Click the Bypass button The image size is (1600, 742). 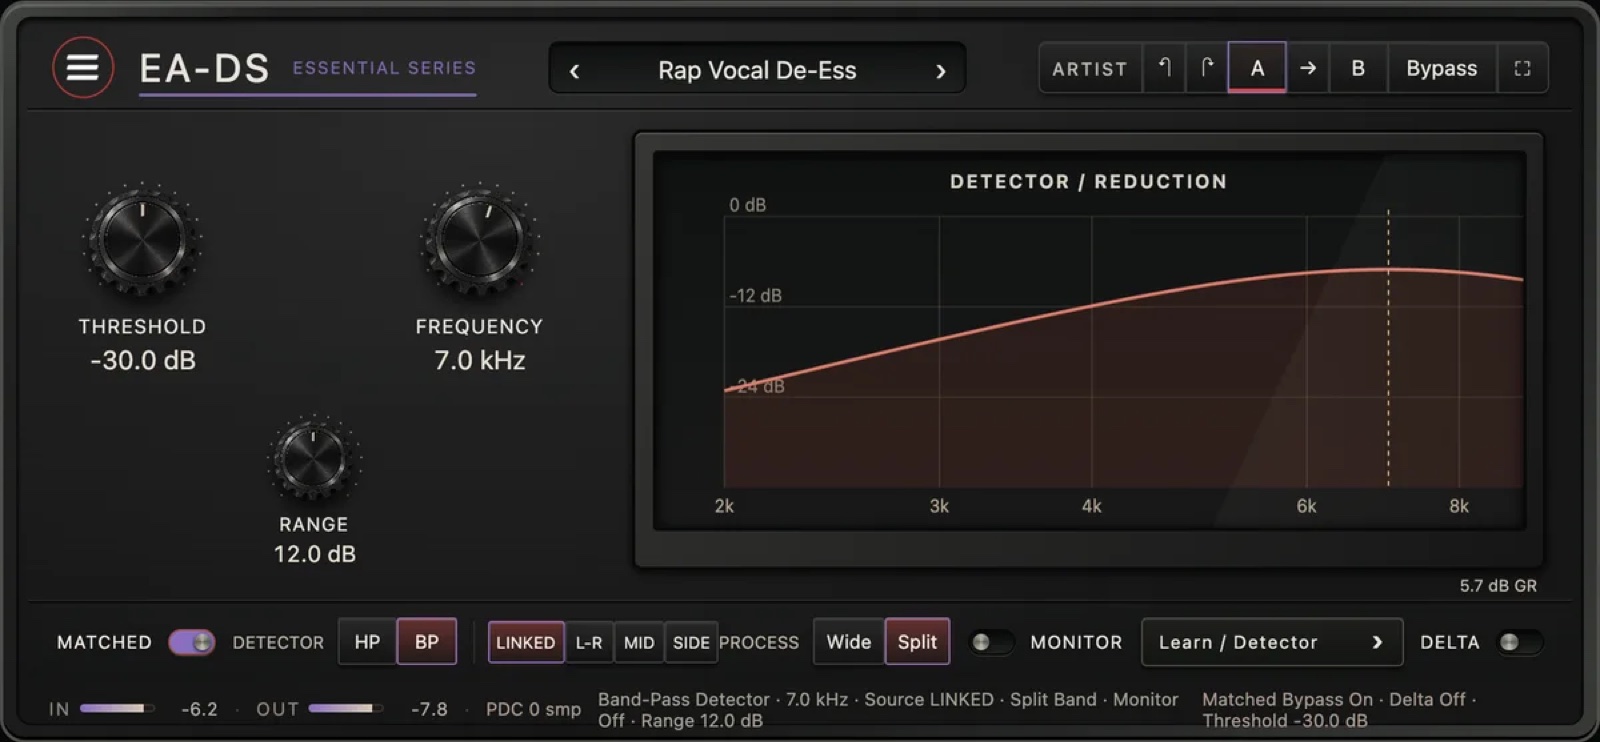click(1441, 68)
